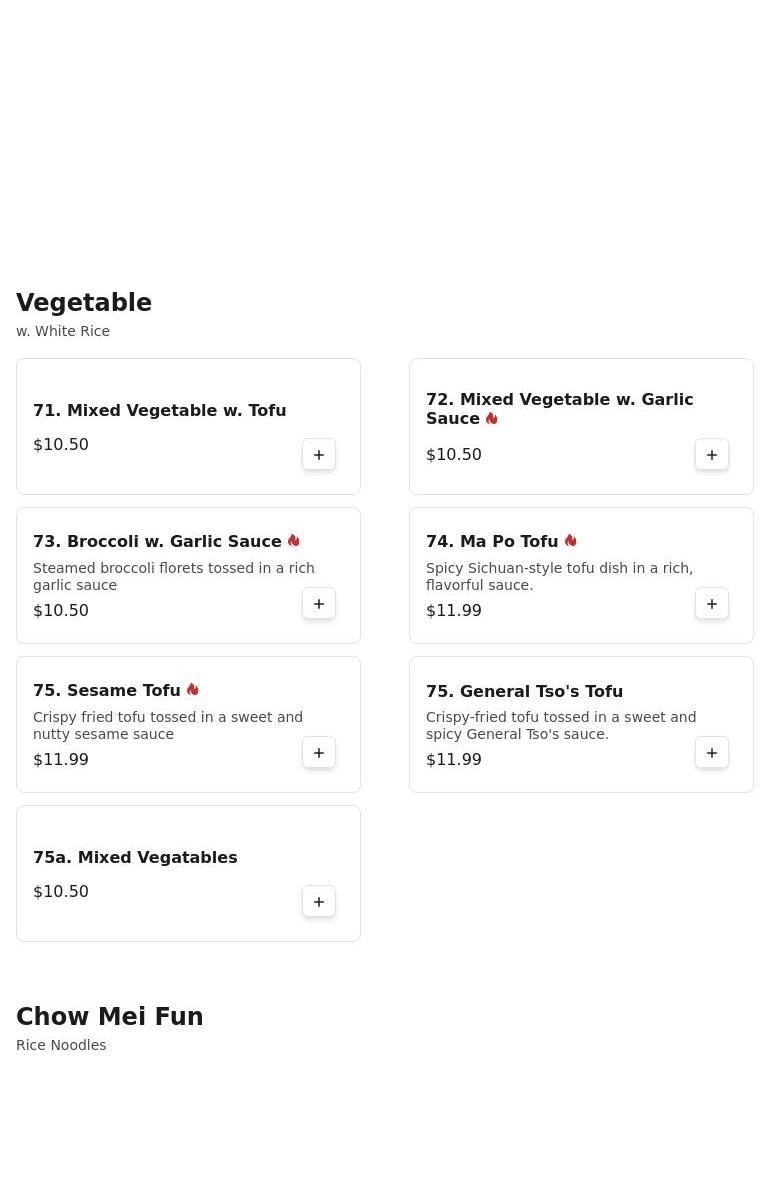Click spicy icon on Mixed Vegetable Garlic Sauce
This screenshot has width=770, height=1177.
492,419
